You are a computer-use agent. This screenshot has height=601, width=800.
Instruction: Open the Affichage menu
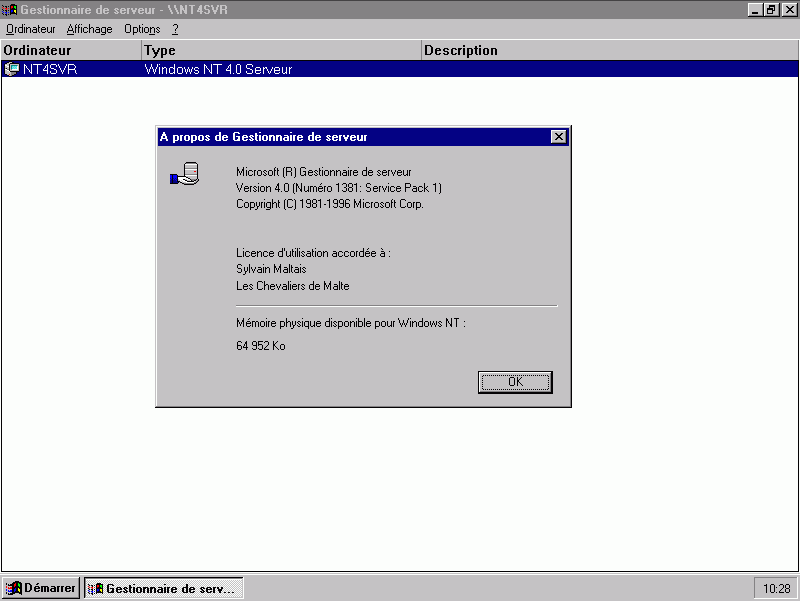[x=89, y=30]
